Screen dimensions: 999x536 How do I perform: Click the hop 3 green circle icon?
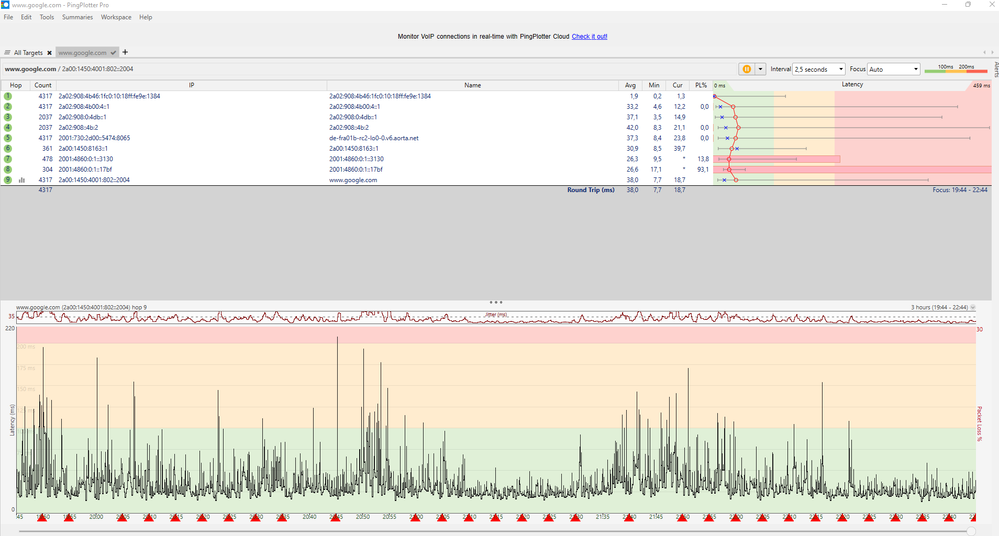coord(8,117)
